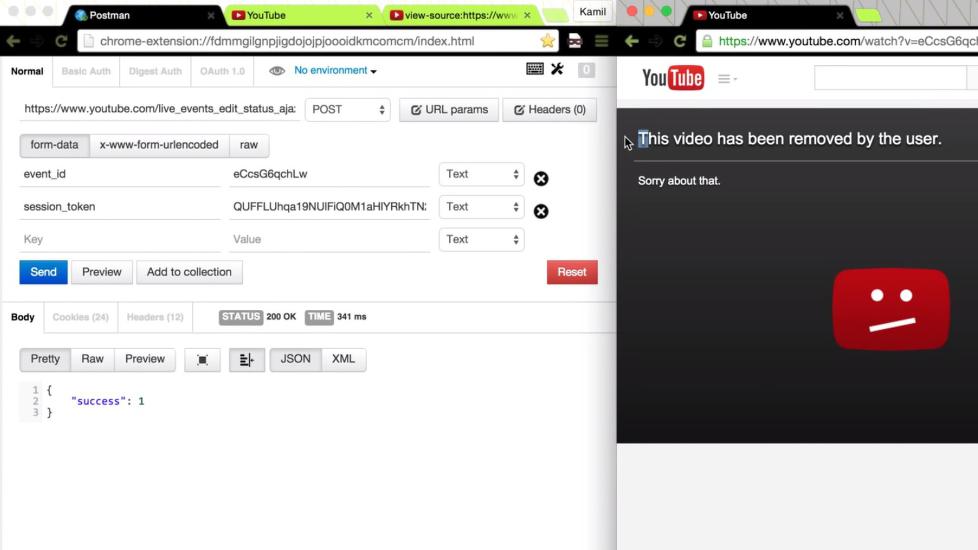Screen dimensions: 978x550
Task: Click the red Reset button
Action: click(x=572, y=273)
